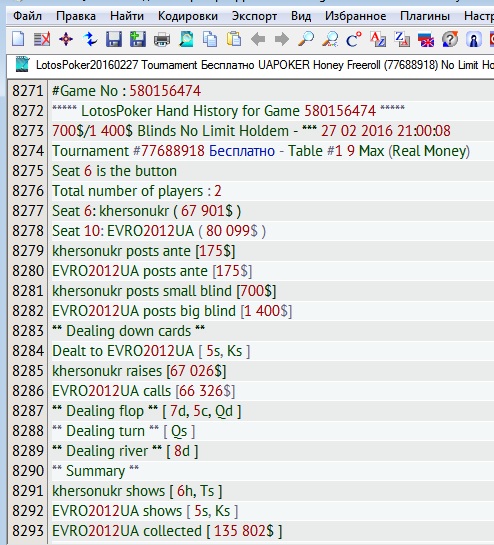This screenshot has height=545, width=494.
Task: Copy selection with two-pages icon
Action: pos(210,39)
